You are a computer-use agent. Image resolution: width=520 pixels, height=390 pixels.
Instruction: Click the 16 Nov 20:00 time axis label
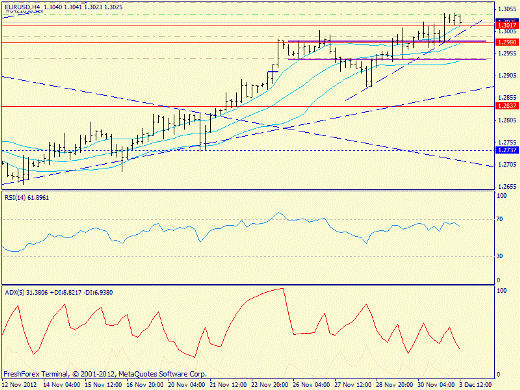145,384
